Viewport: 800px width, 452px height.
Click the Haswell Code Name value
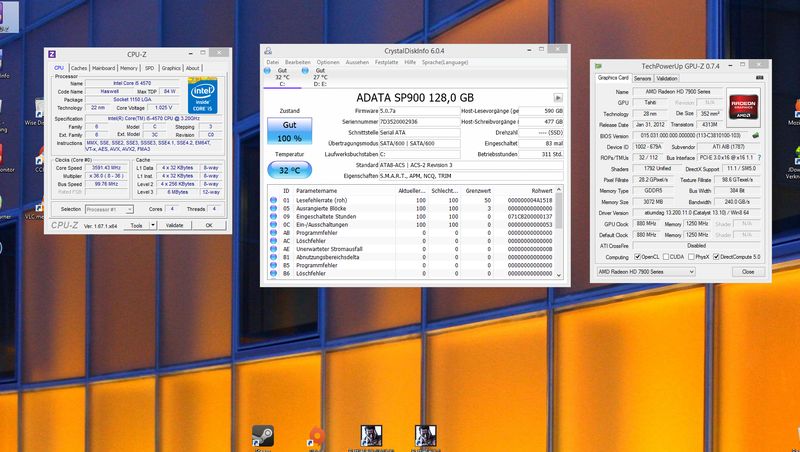pos(109,91)
